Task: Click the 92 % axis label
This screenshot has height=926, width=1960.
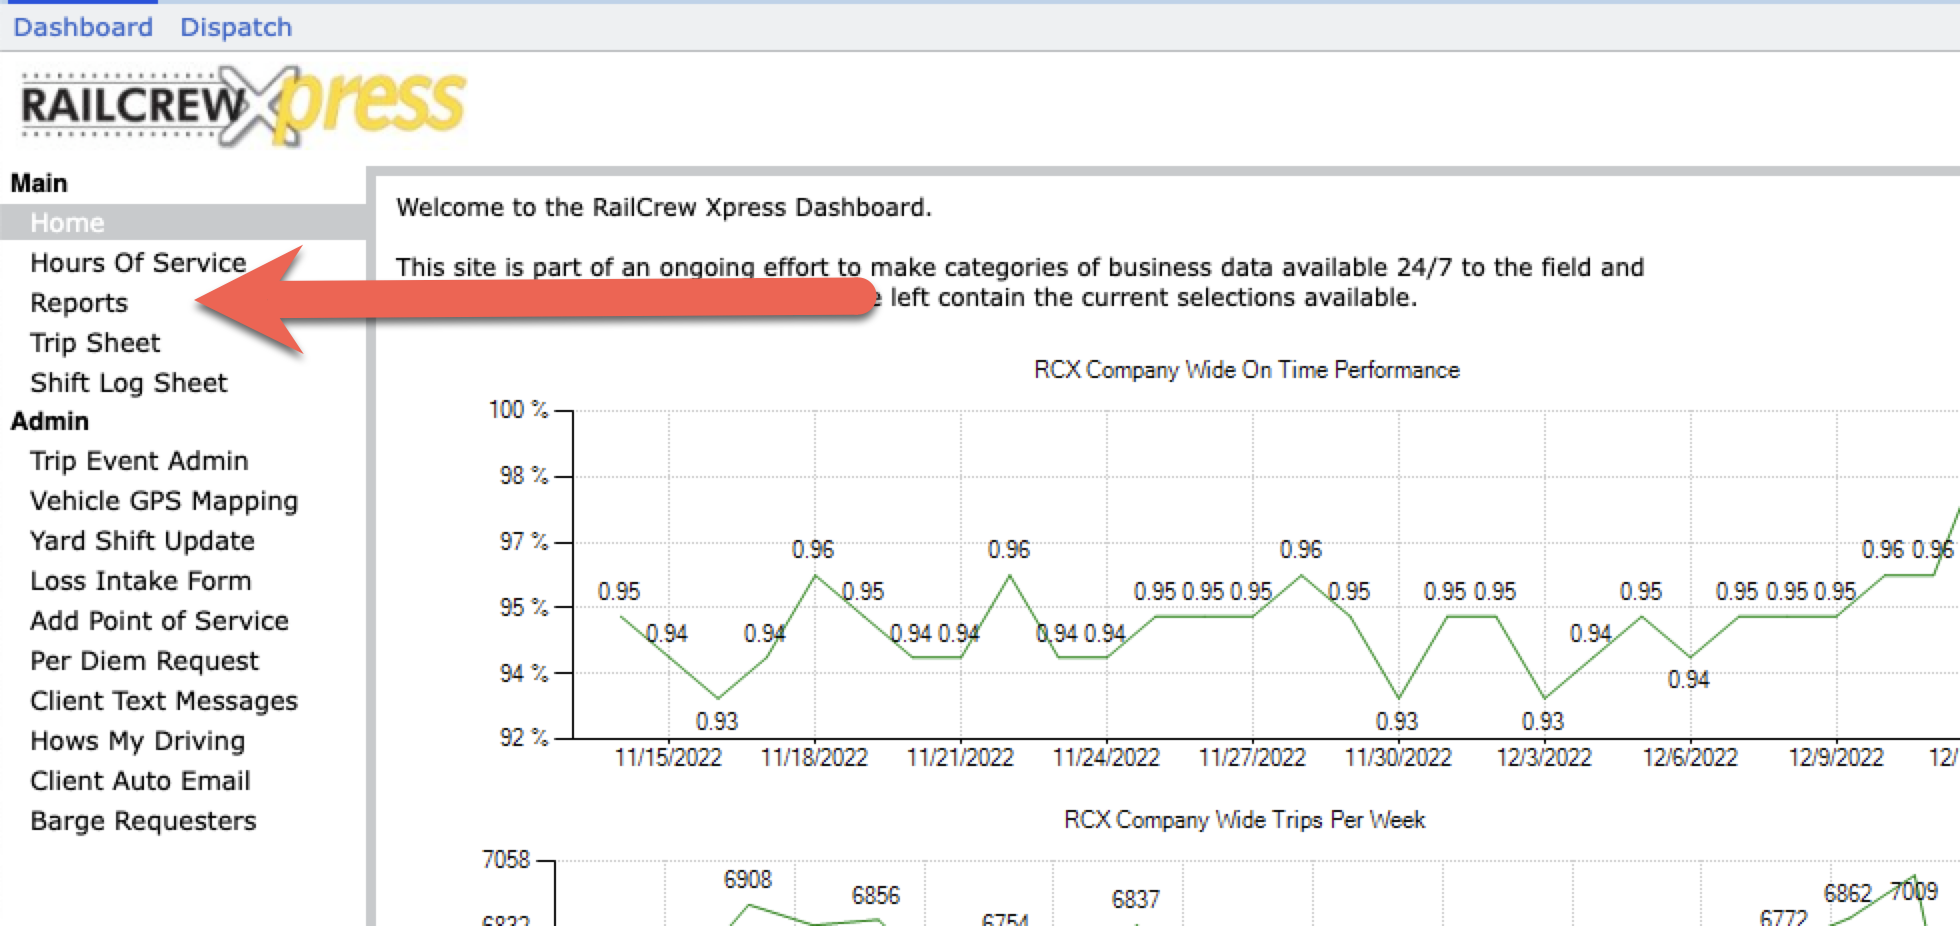Action: tap(524, 737)
